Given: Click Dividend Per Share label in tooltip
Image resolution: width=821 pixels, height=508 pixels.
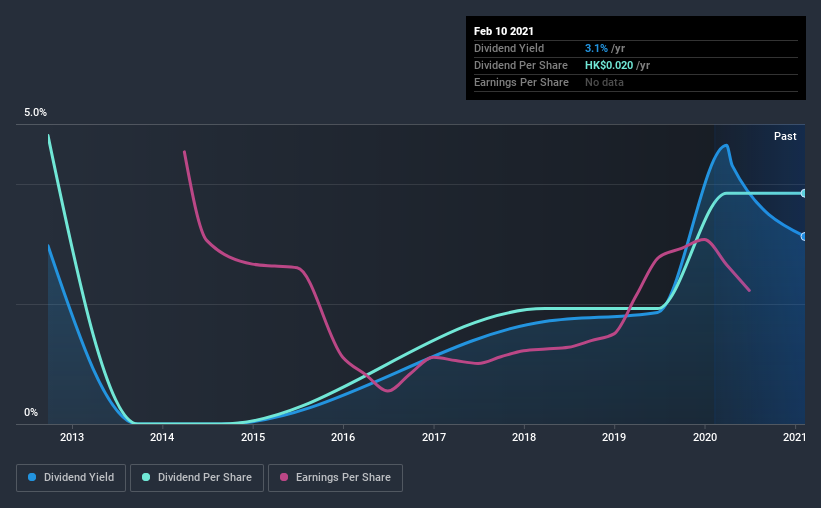Looking at the screenshot, I should [x=520, y=65].
